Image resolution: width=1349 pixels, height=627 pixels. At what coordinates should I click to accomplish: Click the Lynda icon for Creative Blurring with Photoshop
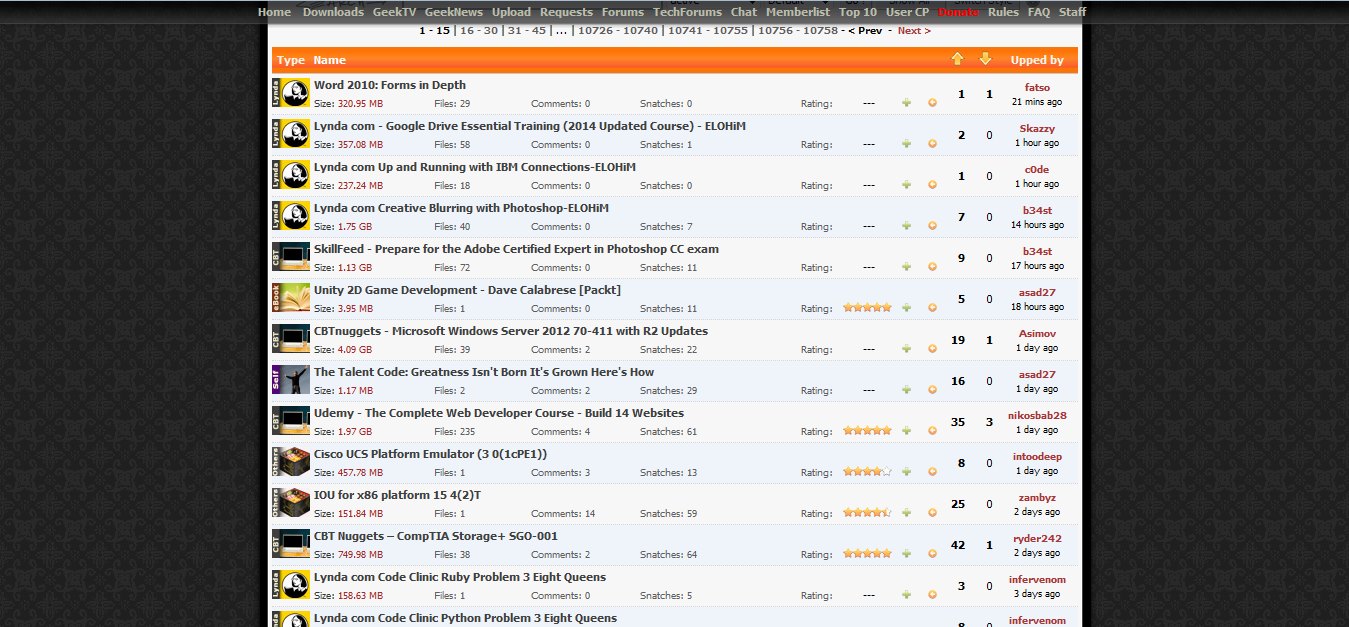(x=290, y=216)
